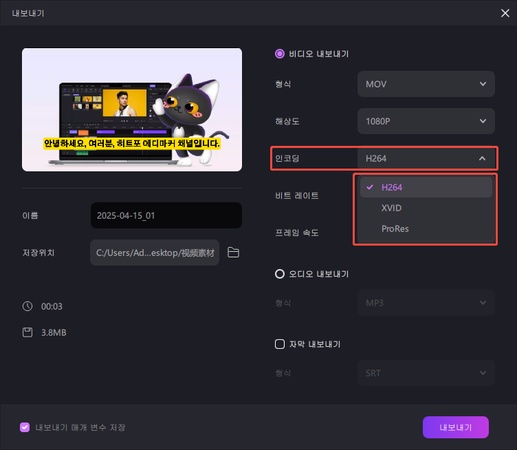This screenshot has width=517, height=450.
Task: Choose ProRes in the encoding list
Action: pyautogui.click(x=426, y=229)
